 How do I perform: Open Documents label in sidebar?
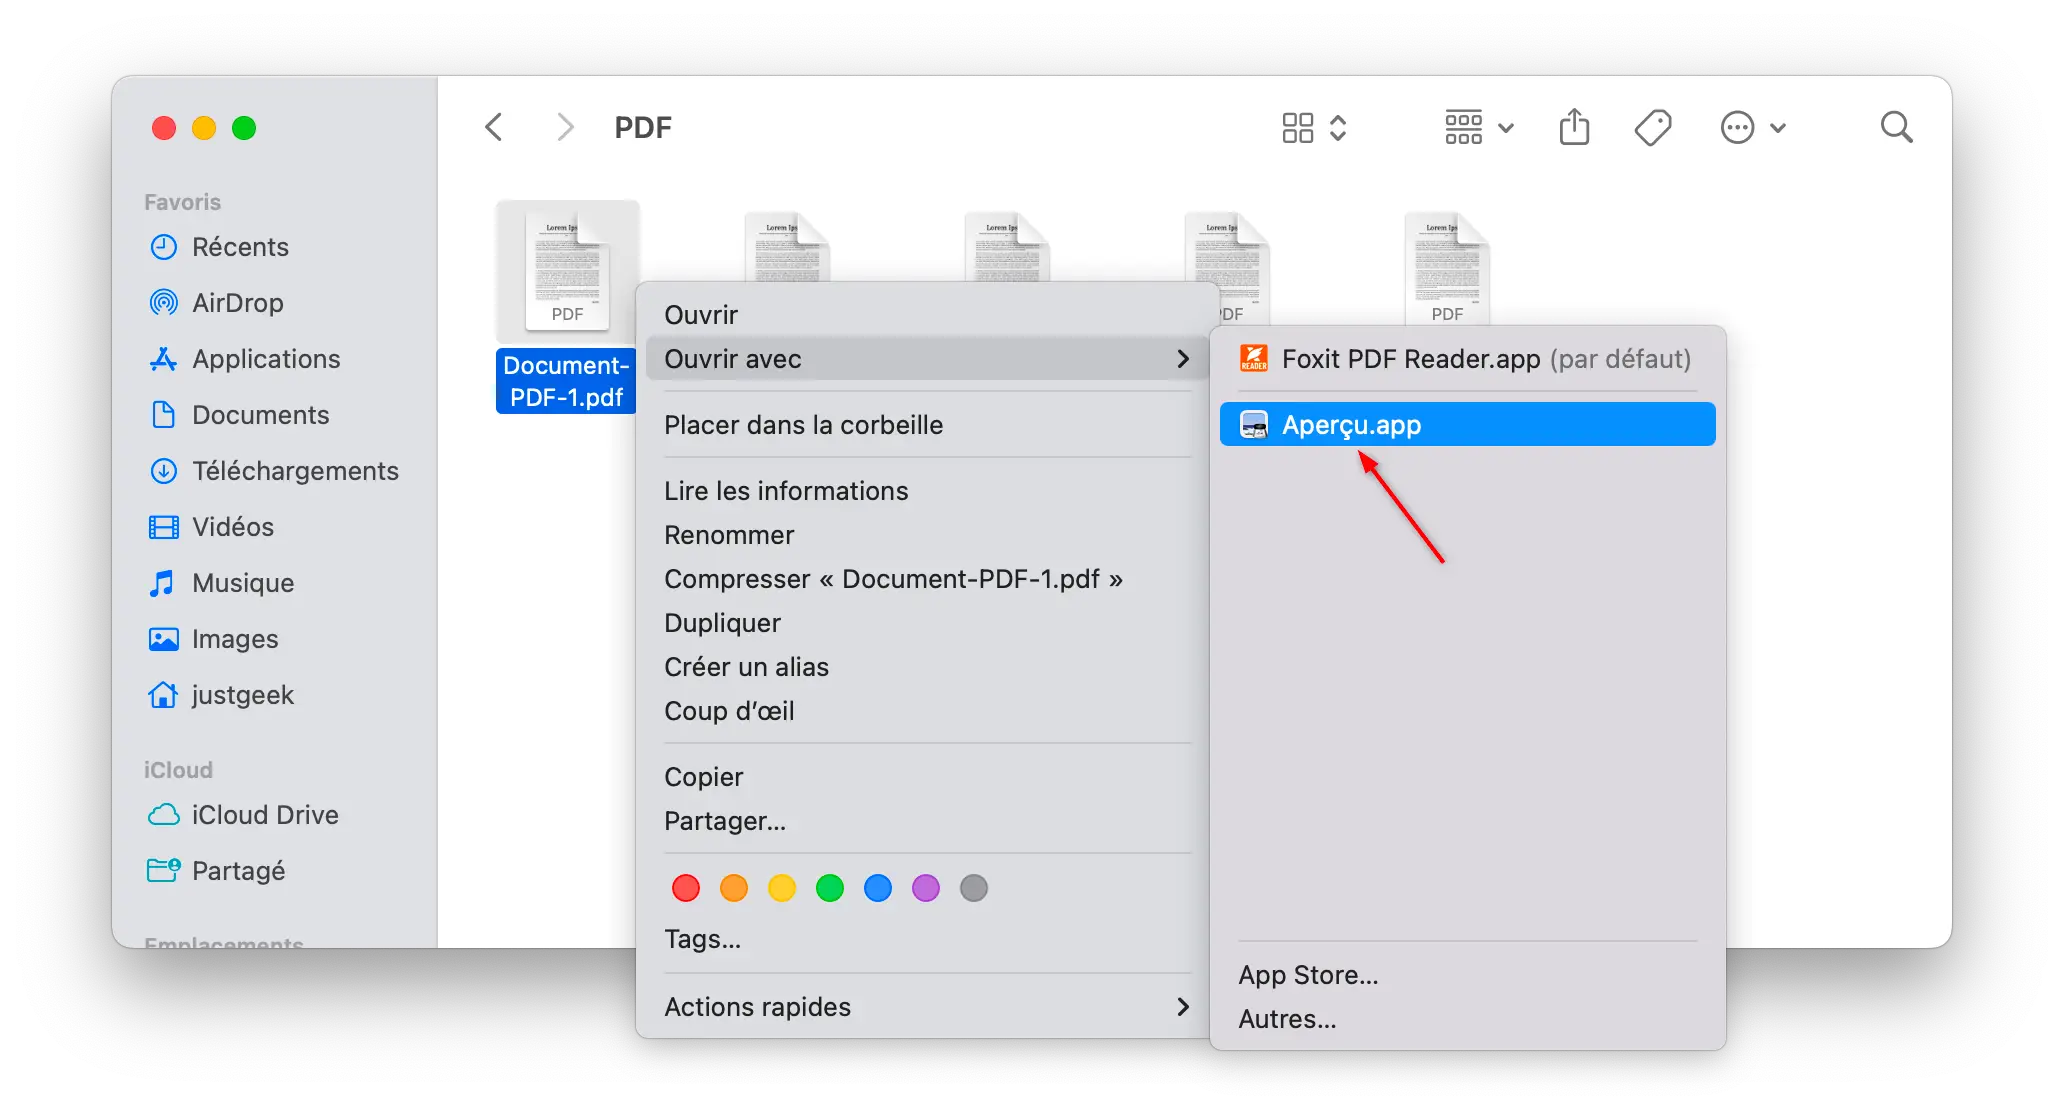tap(261, 415)
